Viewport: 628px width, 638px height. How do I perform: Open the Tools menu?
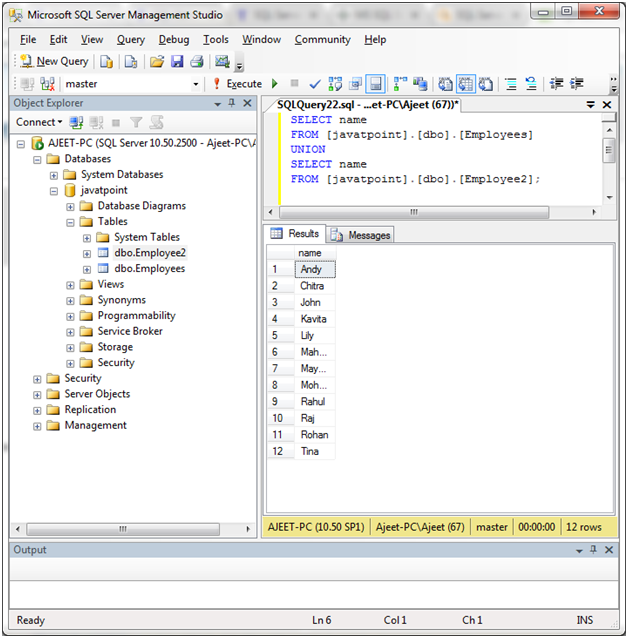216,39
